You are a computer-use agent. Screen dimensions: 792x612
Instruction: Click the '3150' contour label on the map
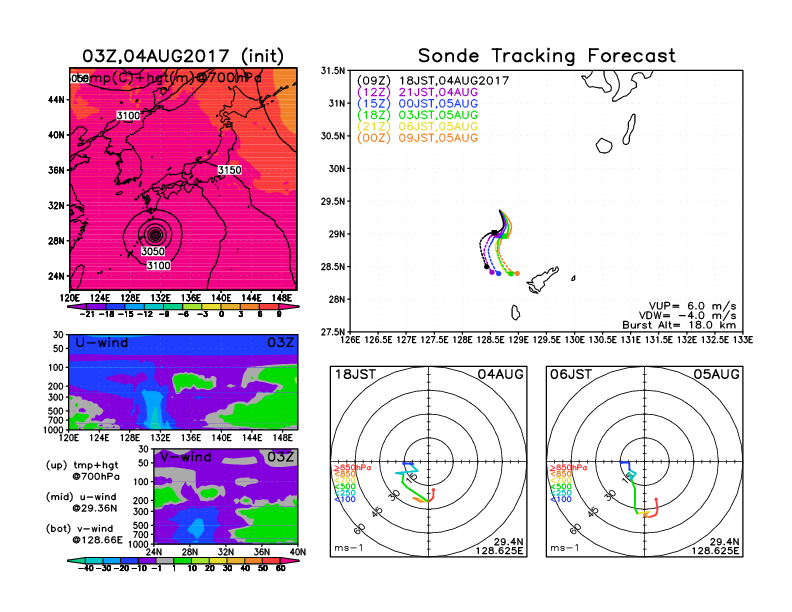[x=229, y=170]
